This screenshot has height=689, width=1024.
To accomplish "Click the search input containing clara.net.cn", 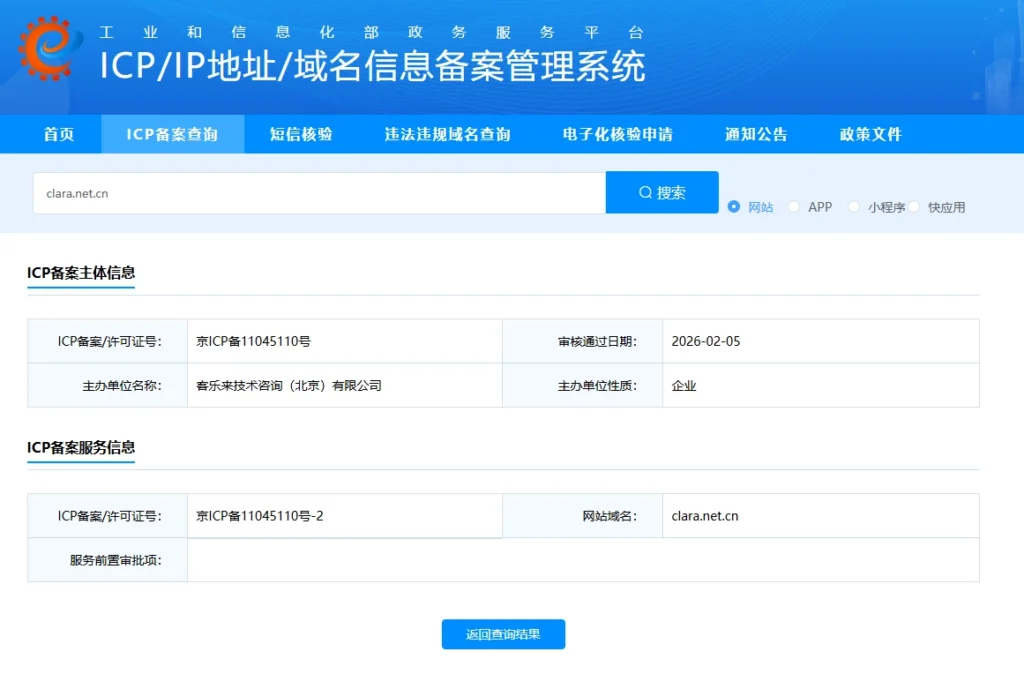I will (300, 192).
